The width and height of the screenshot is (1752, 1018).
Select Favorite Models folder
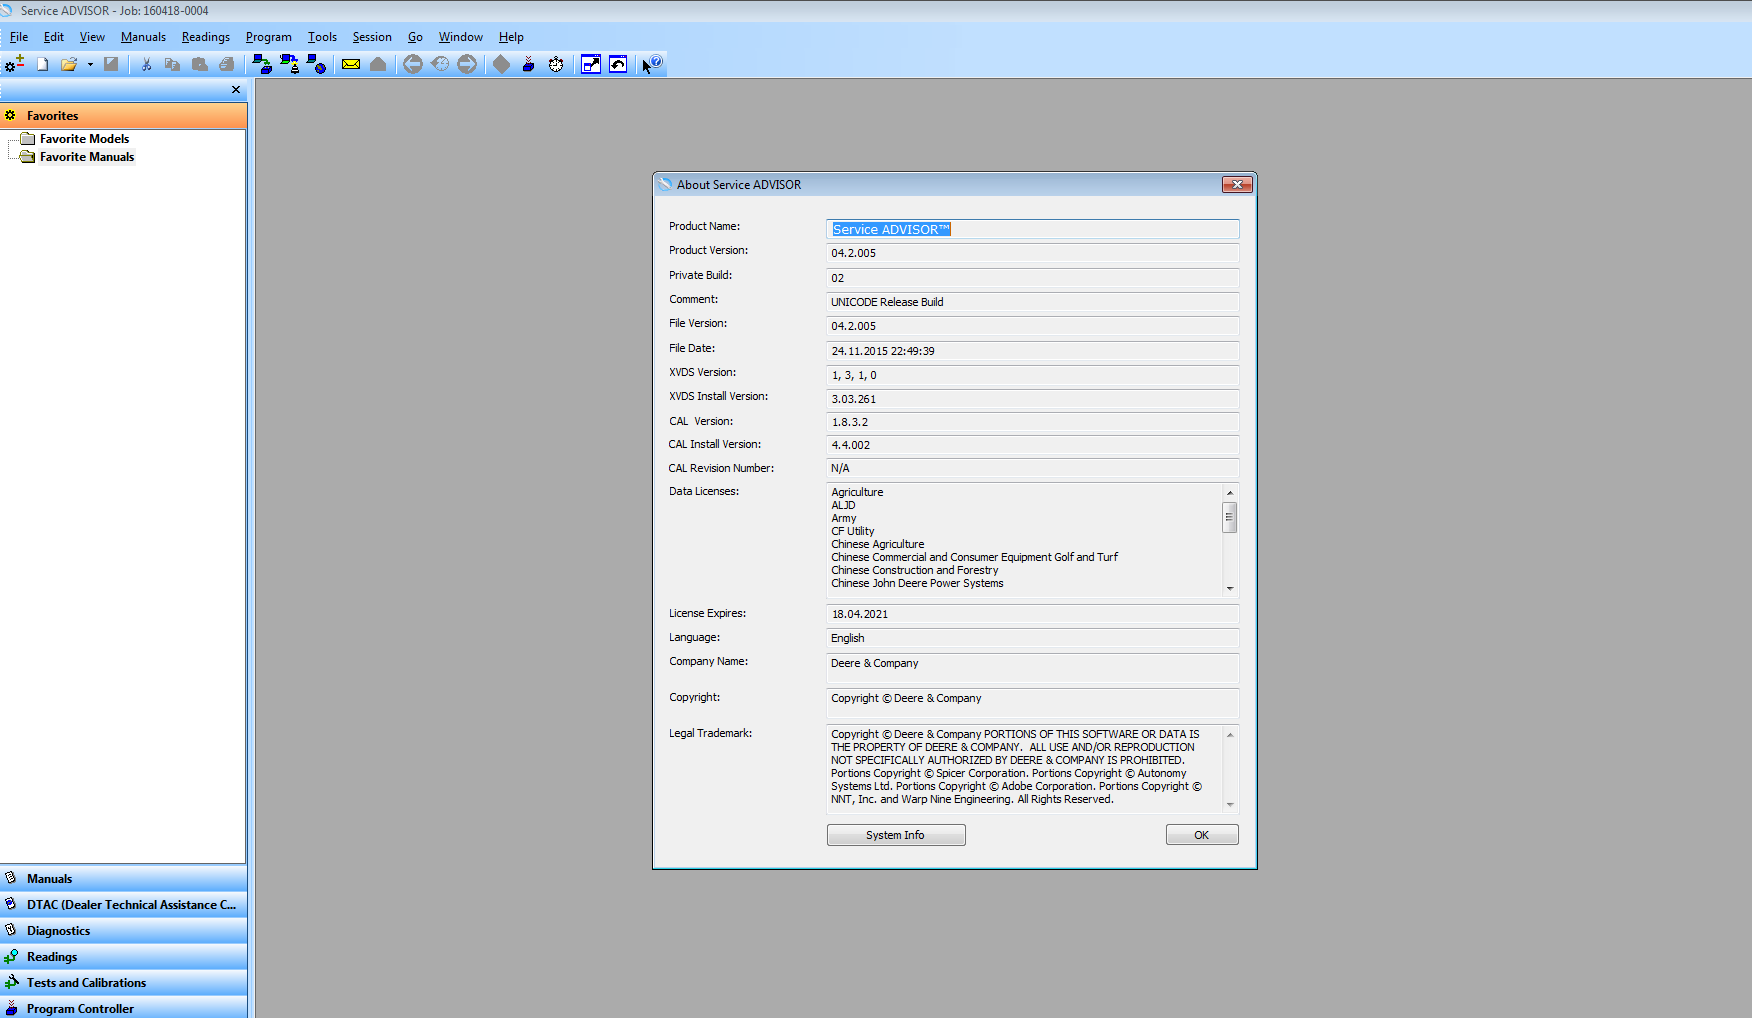point(84,139)
